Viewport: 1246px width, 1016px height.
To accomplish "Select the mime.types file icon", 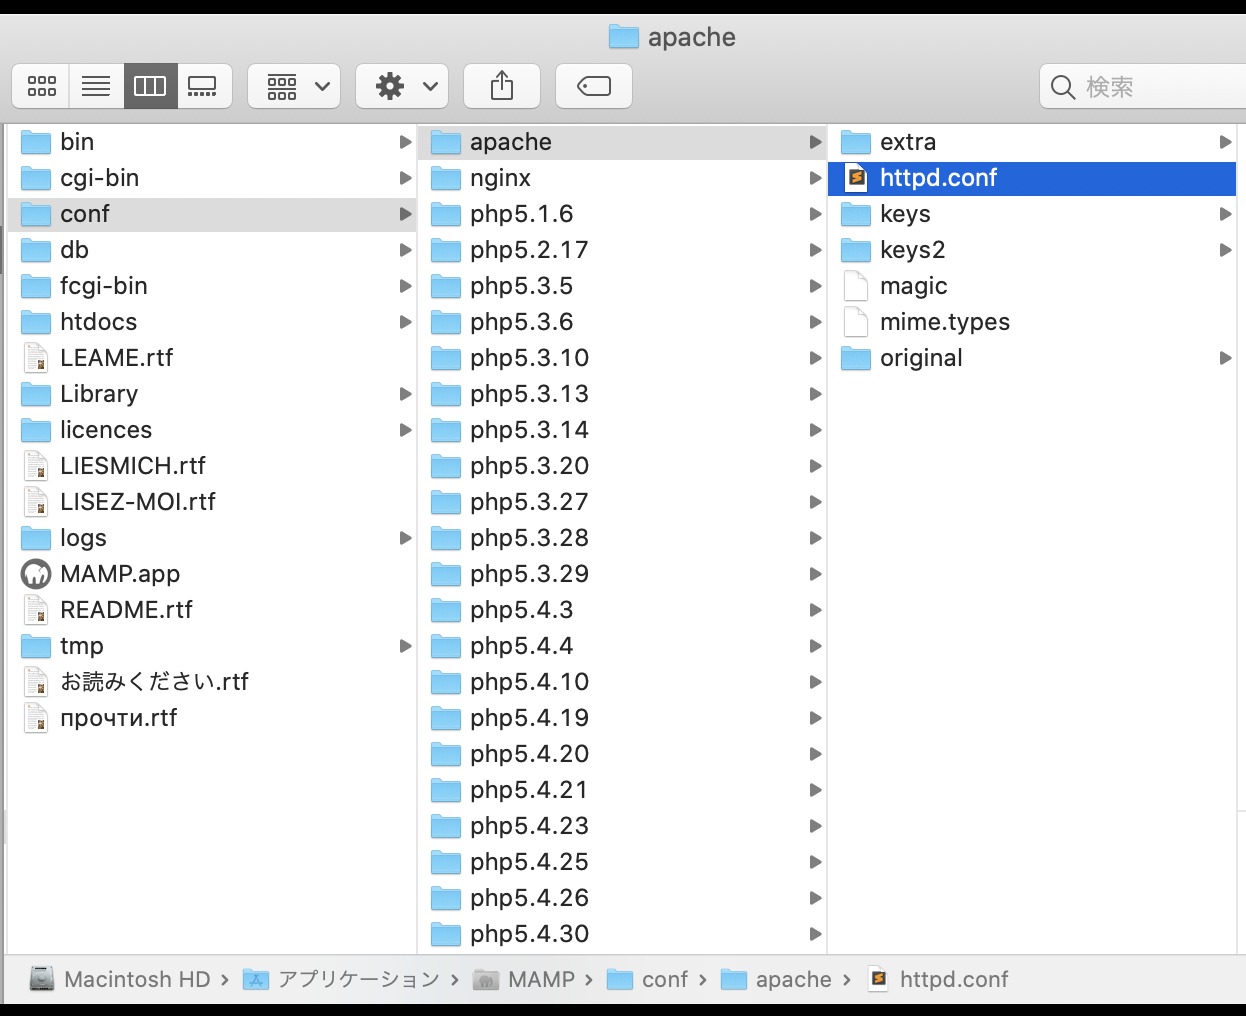I will coord(856,322).
